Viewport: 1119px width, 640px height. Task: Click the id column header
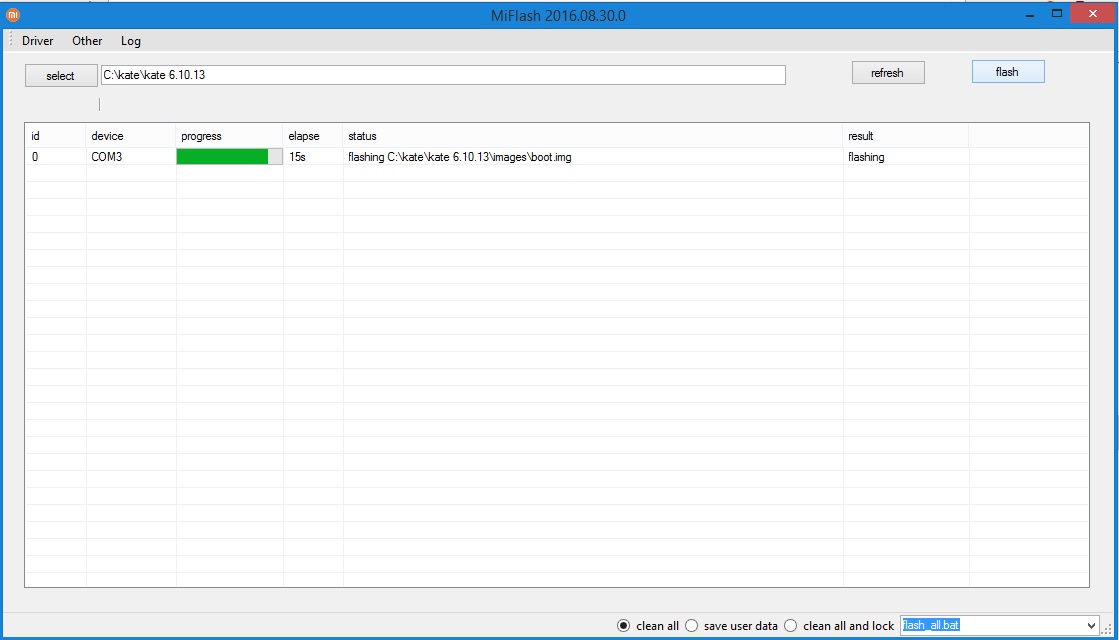click(x=56, y=136)
